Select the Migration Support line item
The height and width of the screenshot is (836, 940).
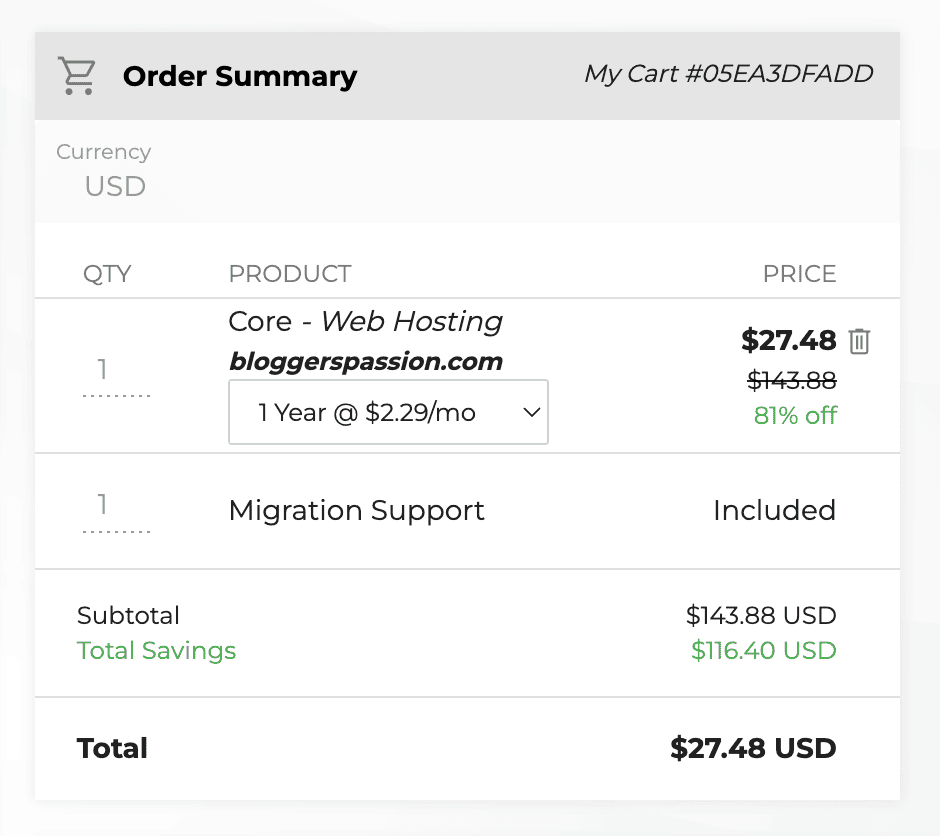click(357, 510)
